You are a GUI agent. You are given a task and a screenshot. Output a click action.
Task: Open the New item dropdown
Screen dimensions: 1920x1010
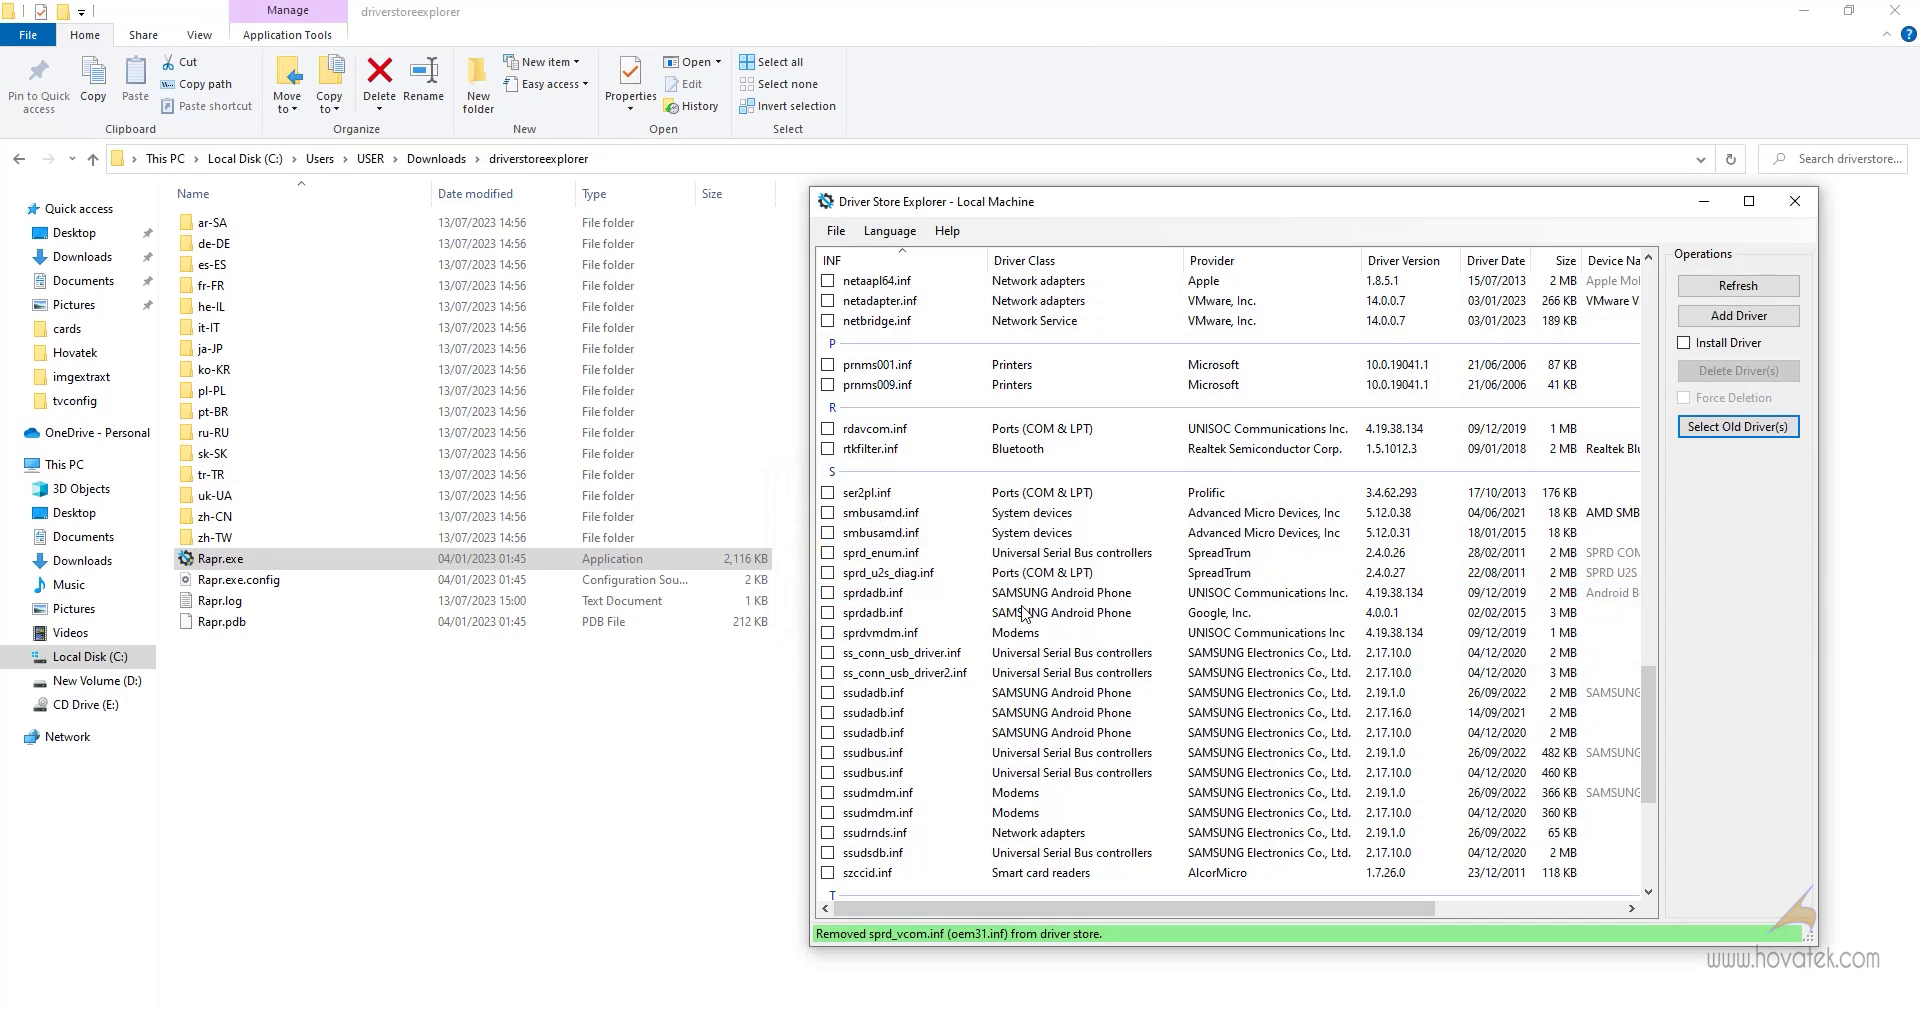pos(541,62)
